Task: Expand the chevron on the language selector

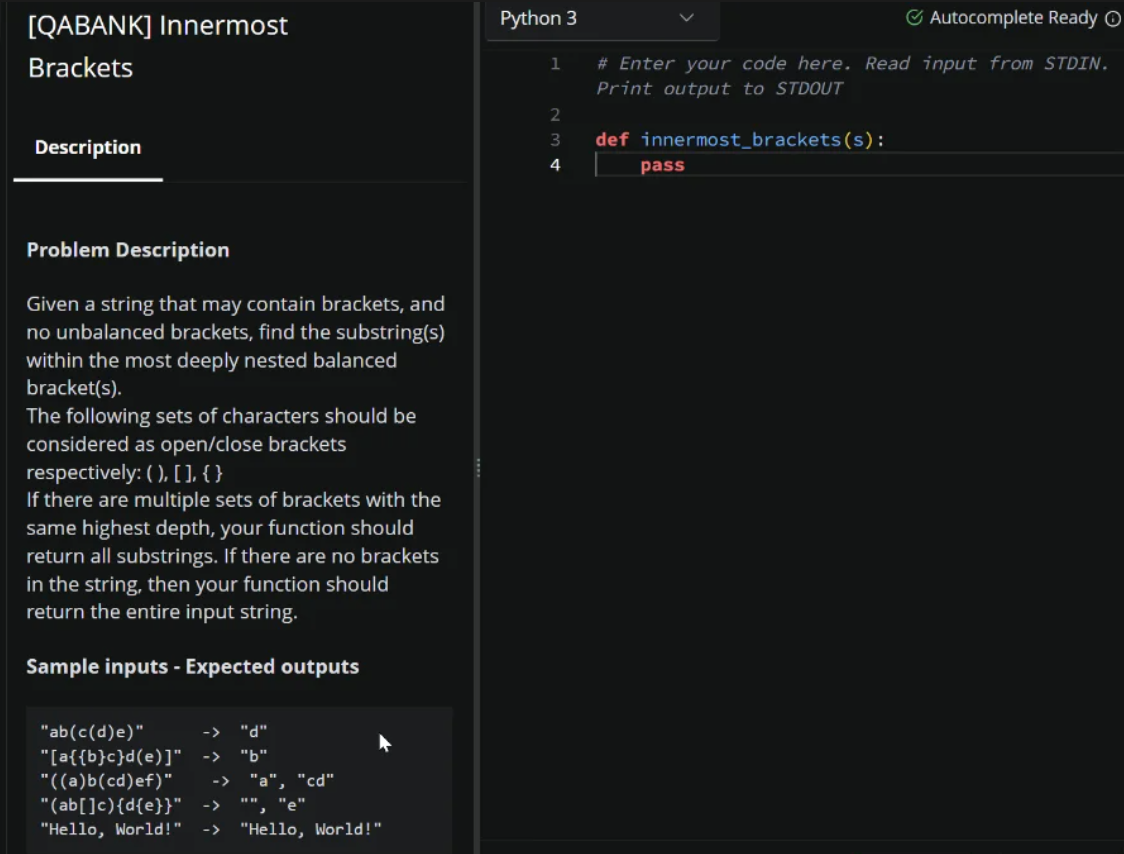Action: (x=687, y=18)
